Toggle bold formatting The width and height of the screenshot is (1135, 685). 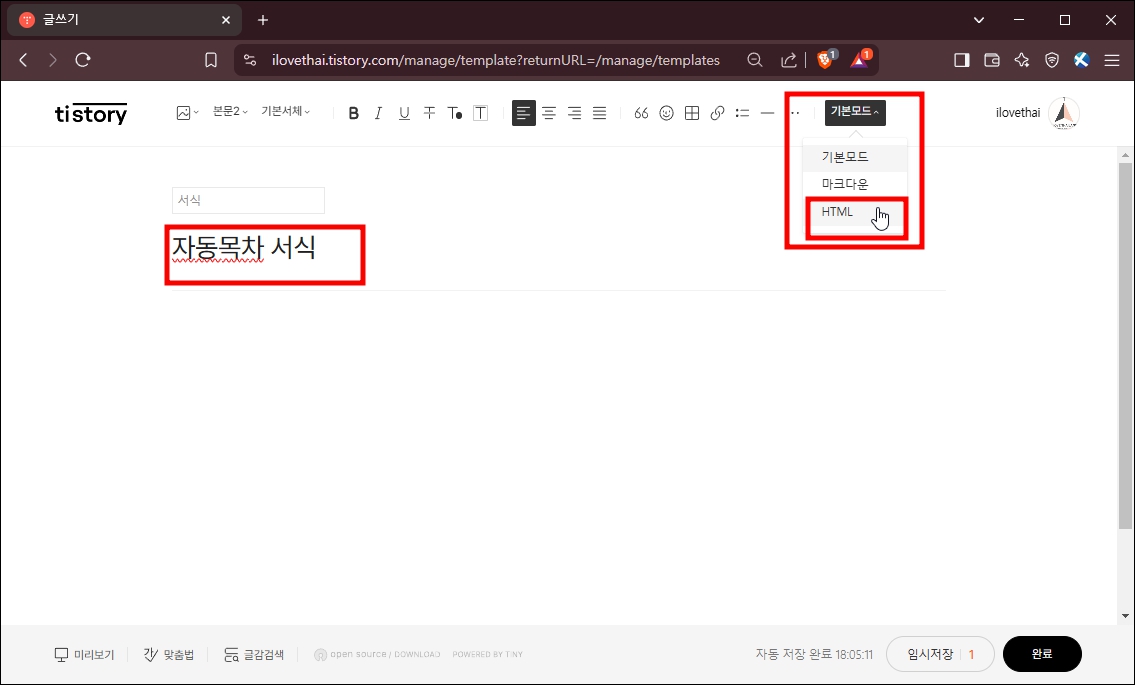click(x=353, y=113)
